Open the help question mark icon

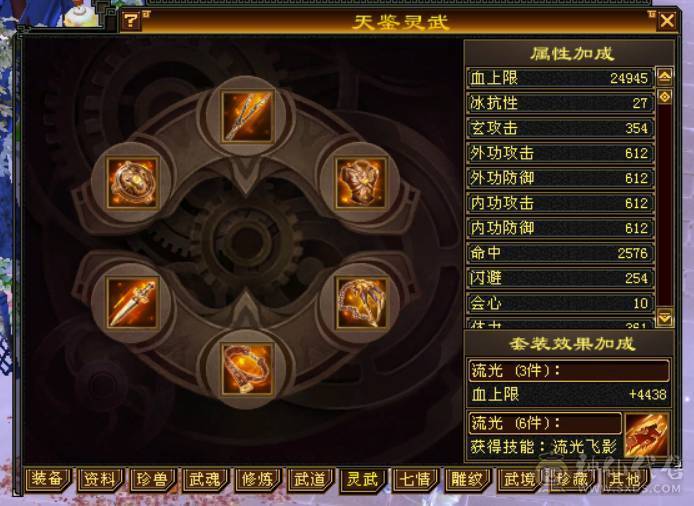131,20
